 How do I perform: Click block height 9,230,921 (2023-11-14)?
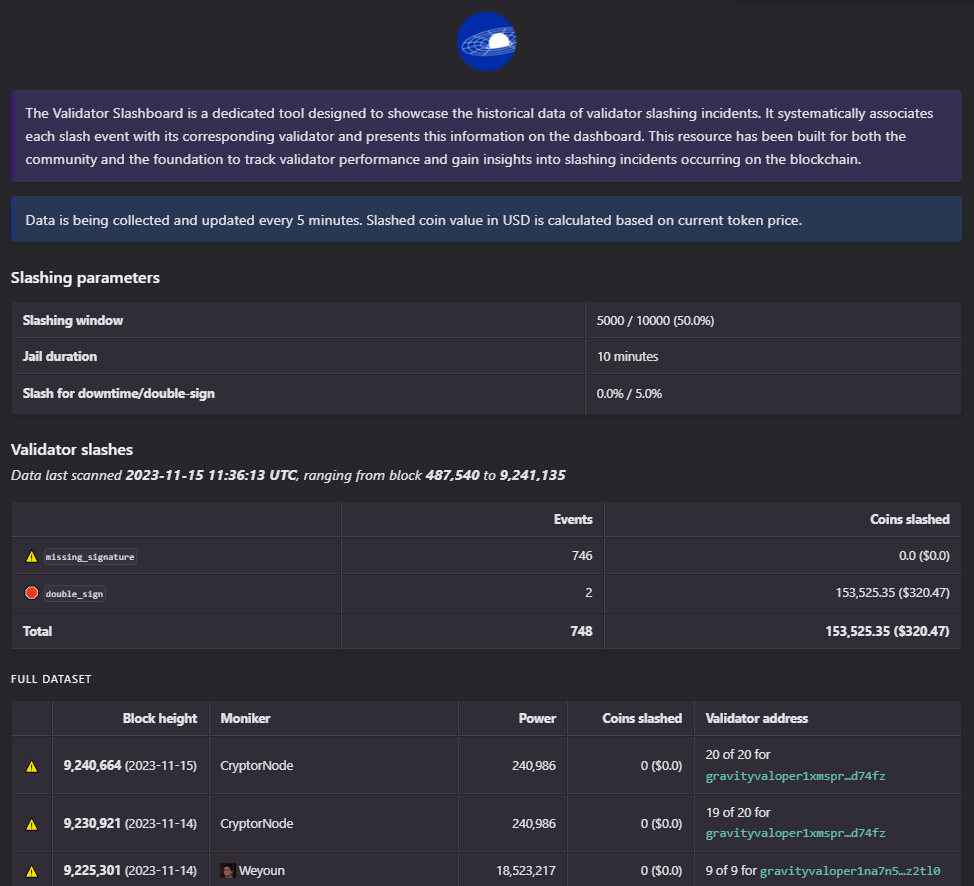click(130, 823)
